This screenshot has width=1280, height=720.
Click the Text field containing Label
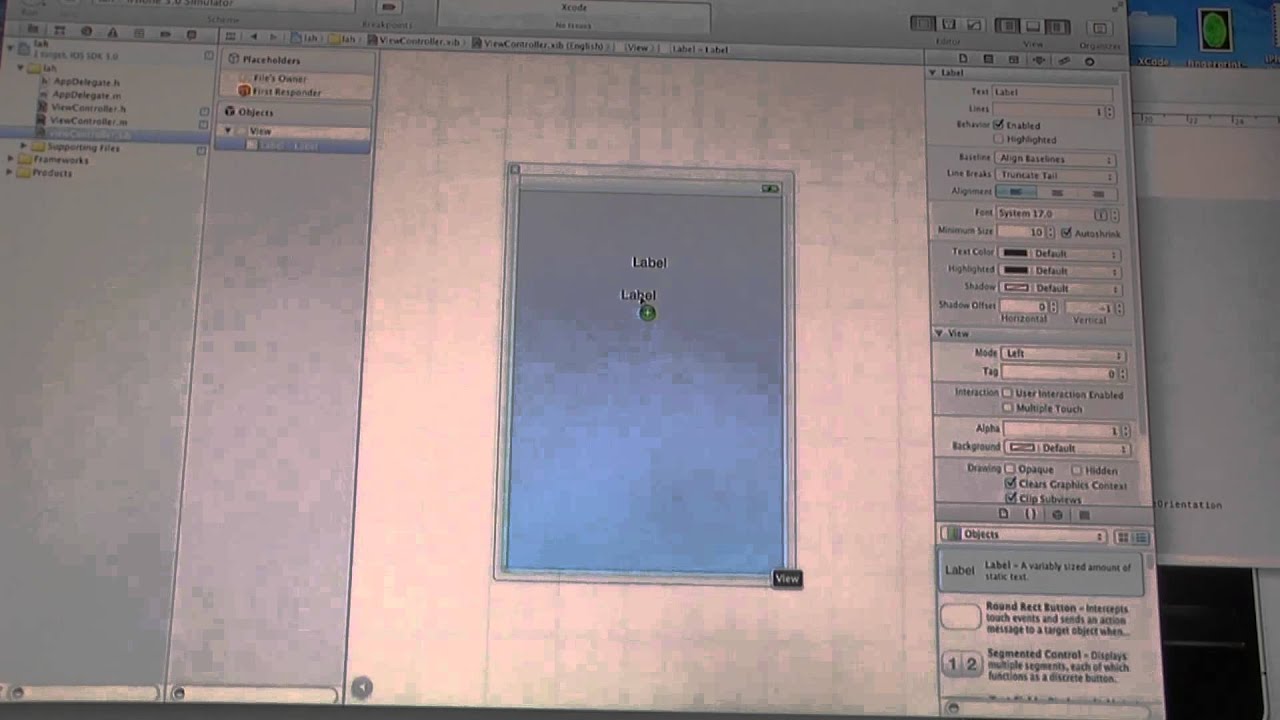(1053, 92)
